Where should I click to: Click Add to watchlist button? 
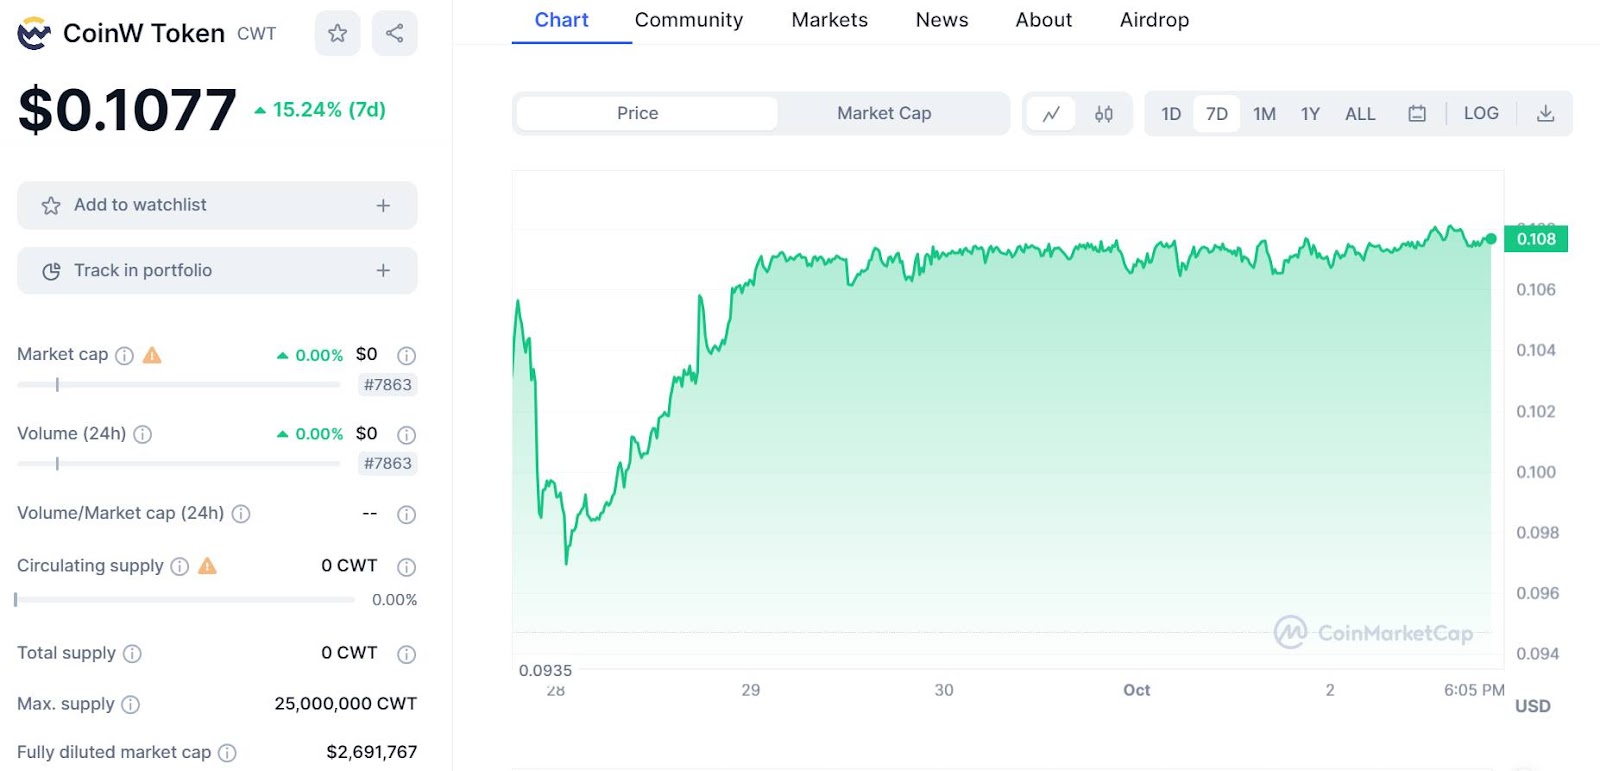(217, 205)
